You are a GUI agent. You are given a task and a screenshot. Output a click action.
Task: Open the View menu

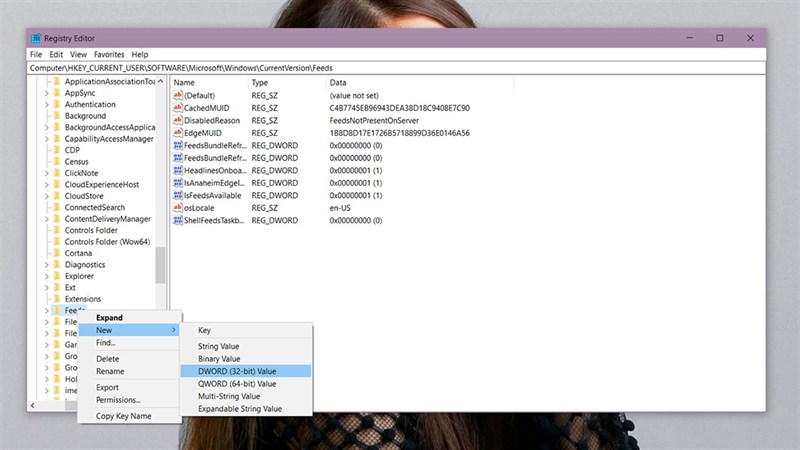coord(78,54)
